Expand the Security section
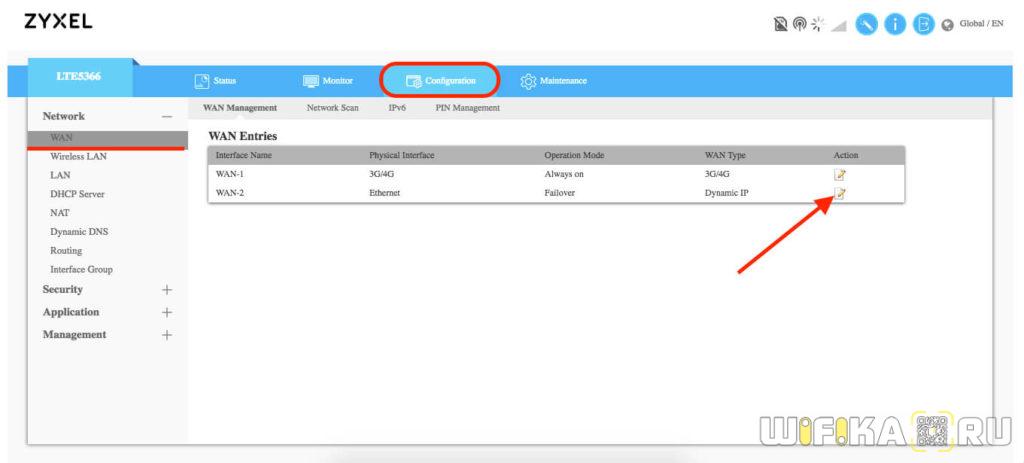Screen dimensions: 1024x463 [x=166, y=290]
